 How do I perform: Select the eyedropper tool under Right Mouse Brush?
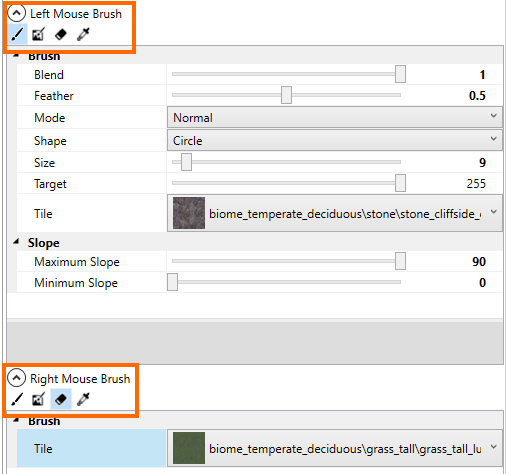pyautogui.click(x=83, y=399)
